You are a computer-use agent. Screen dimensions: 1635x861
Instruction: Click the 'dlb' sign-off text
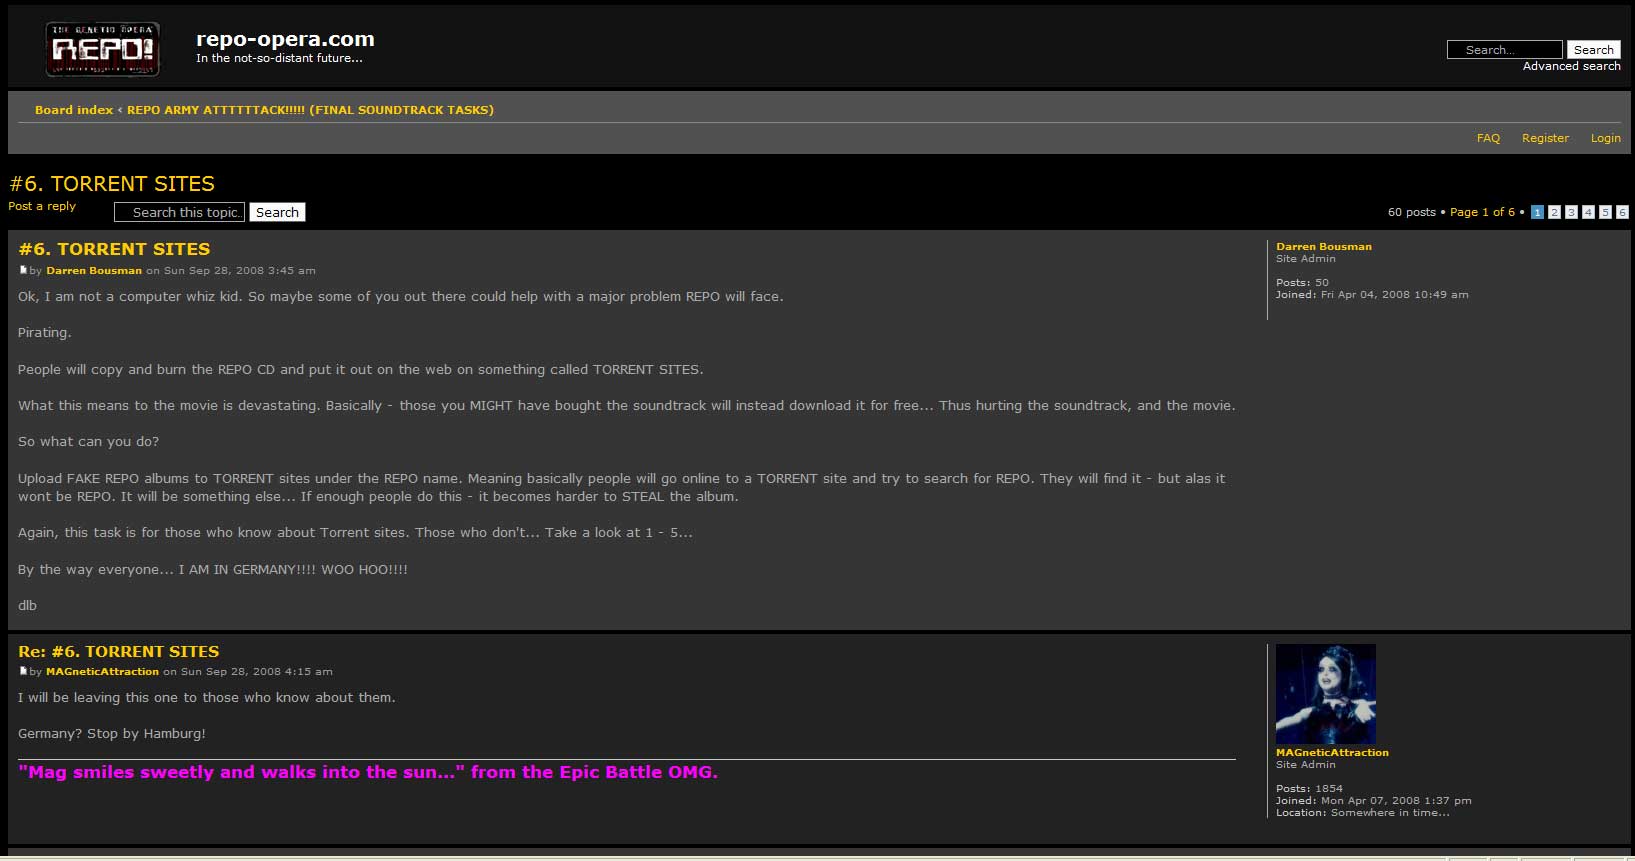pos(27,606)
